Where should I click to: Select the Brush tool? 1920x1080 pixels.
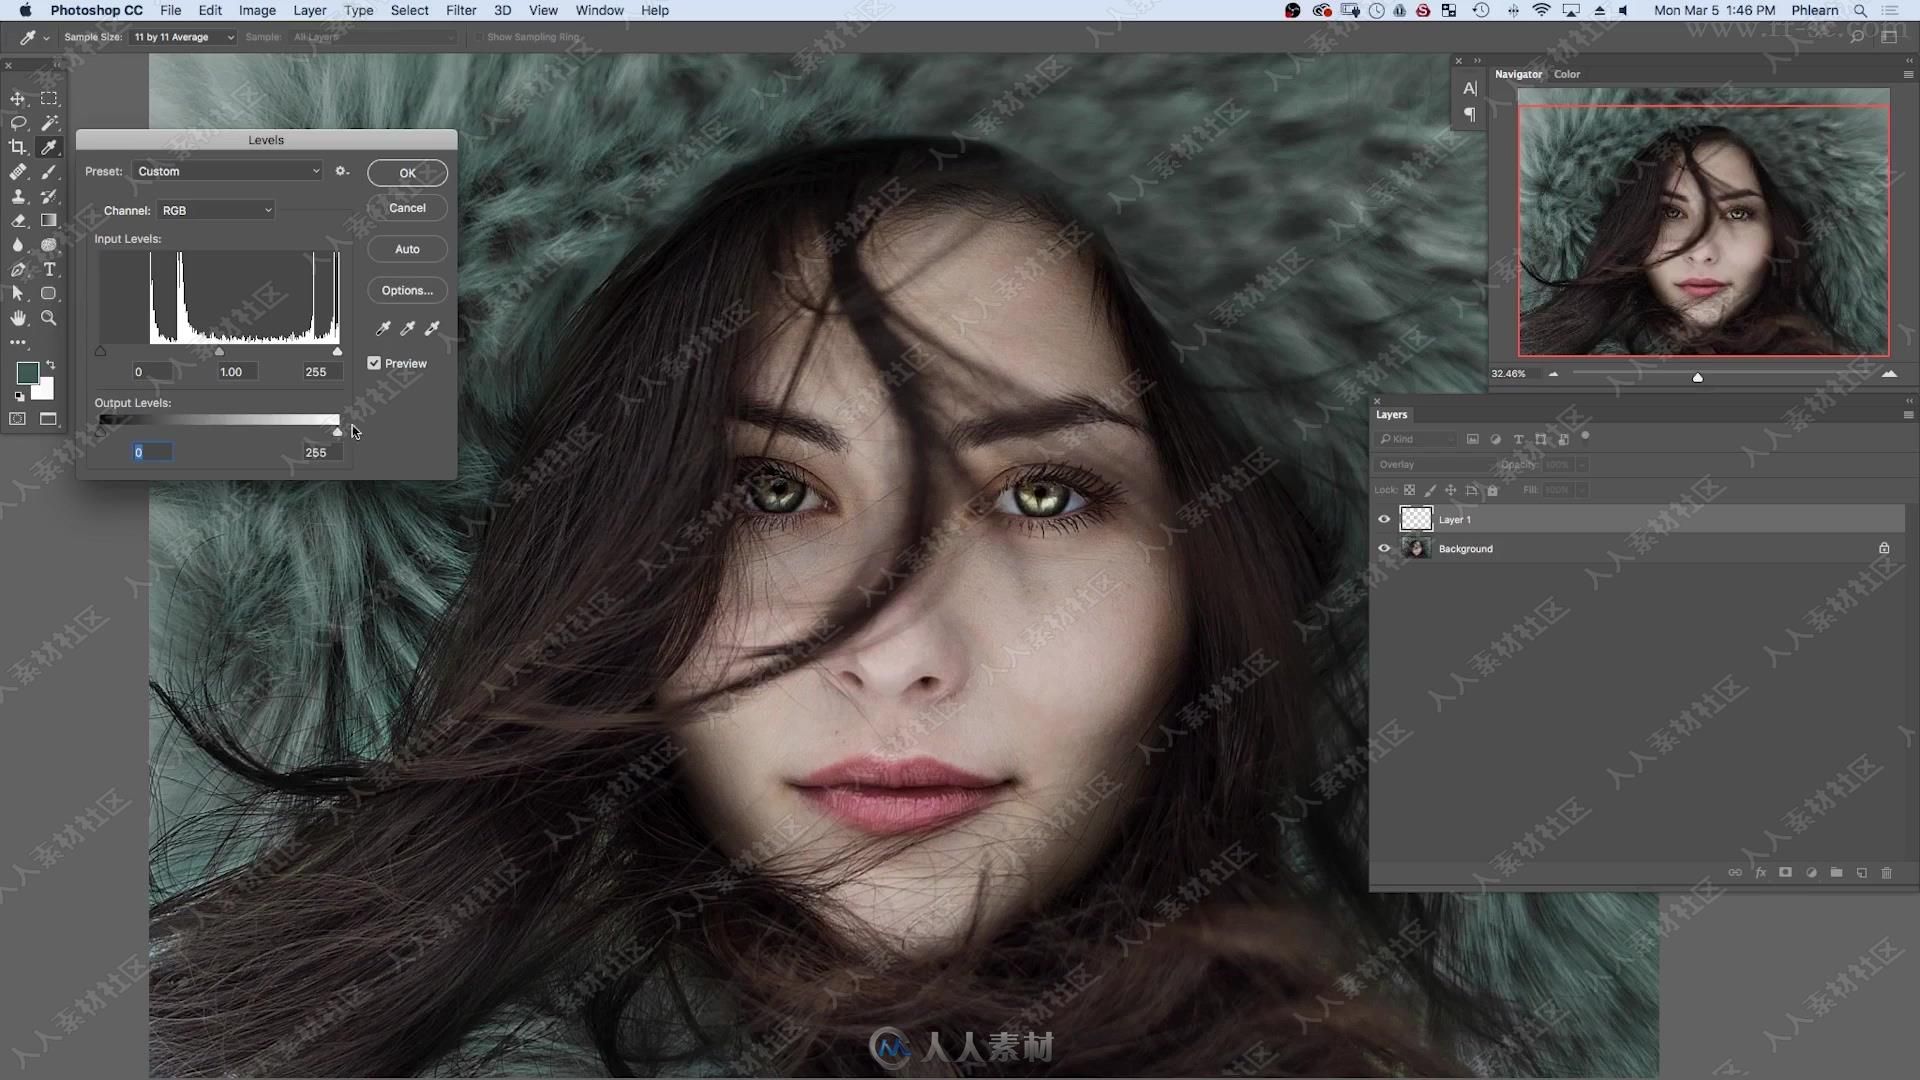coord(48,172)
